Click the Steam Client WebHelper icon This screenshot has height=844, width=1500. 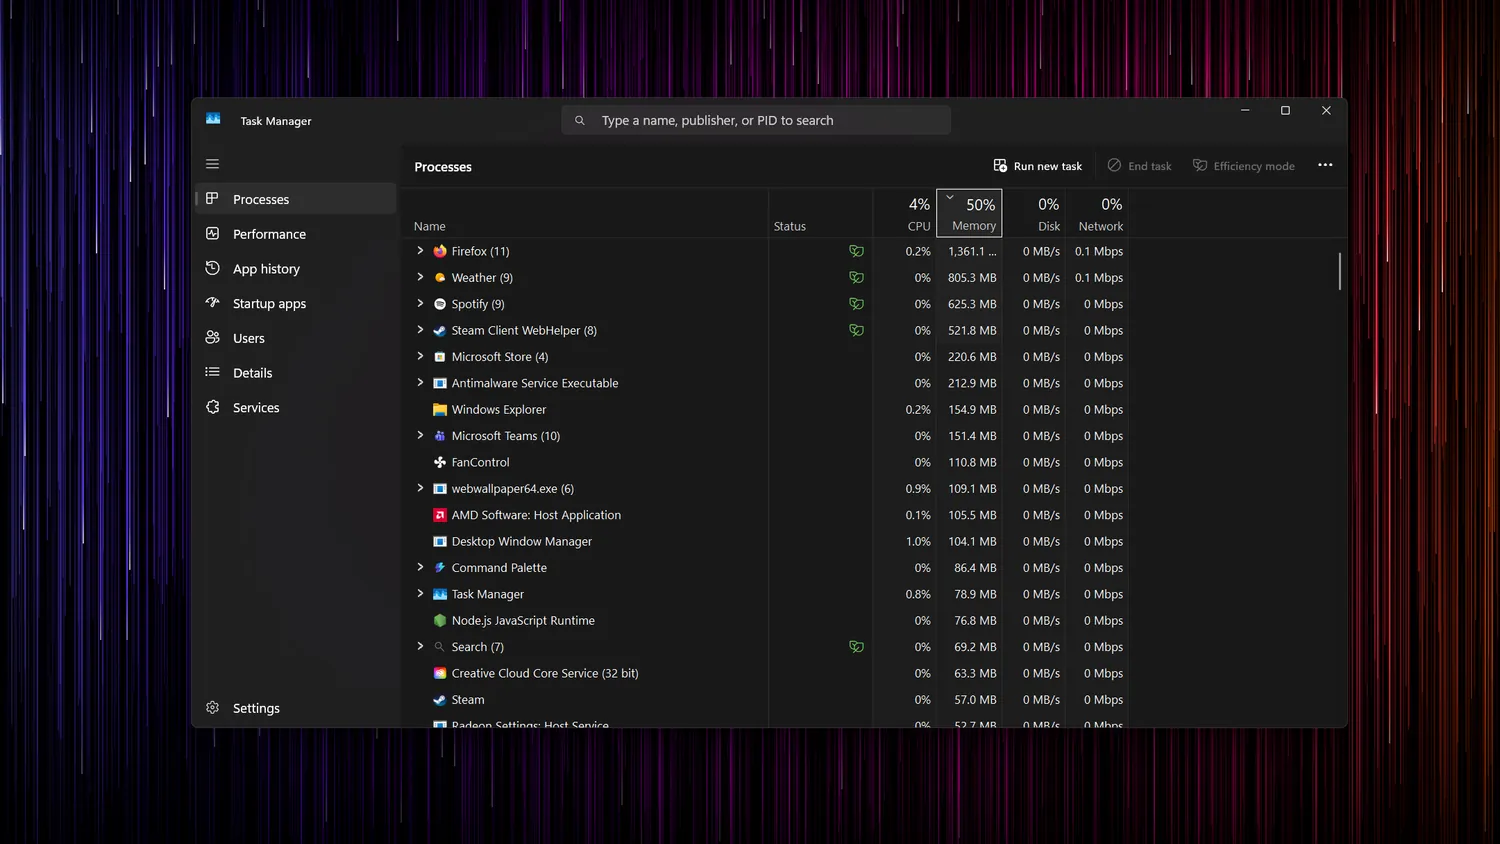pos(440,331)
